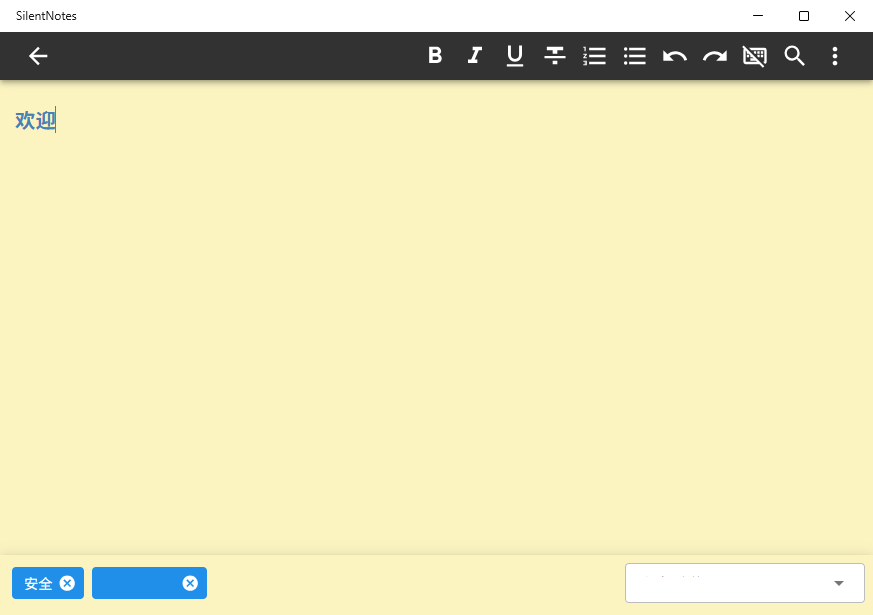Screen dimensions: 873x615
Task: Redo the last undone edit
Action: click(715, 56)
